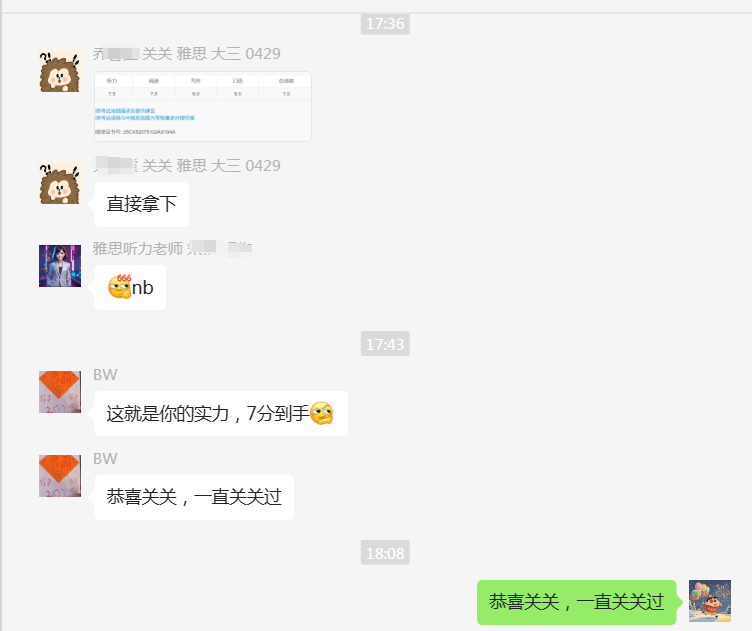Click BW's avatar beside 7分到手 message
The image size is (752, 631).
click(x=60, y=392)
